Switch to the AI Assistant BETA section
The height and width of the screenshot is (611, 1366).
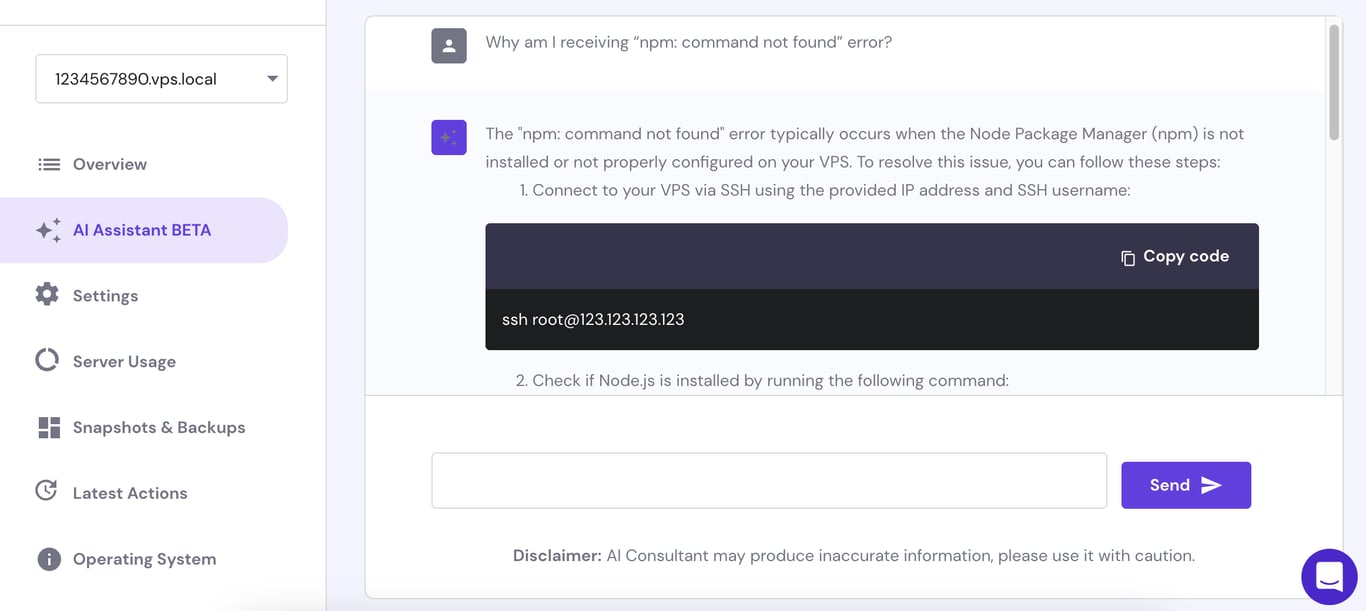click(x=142, y=229)
